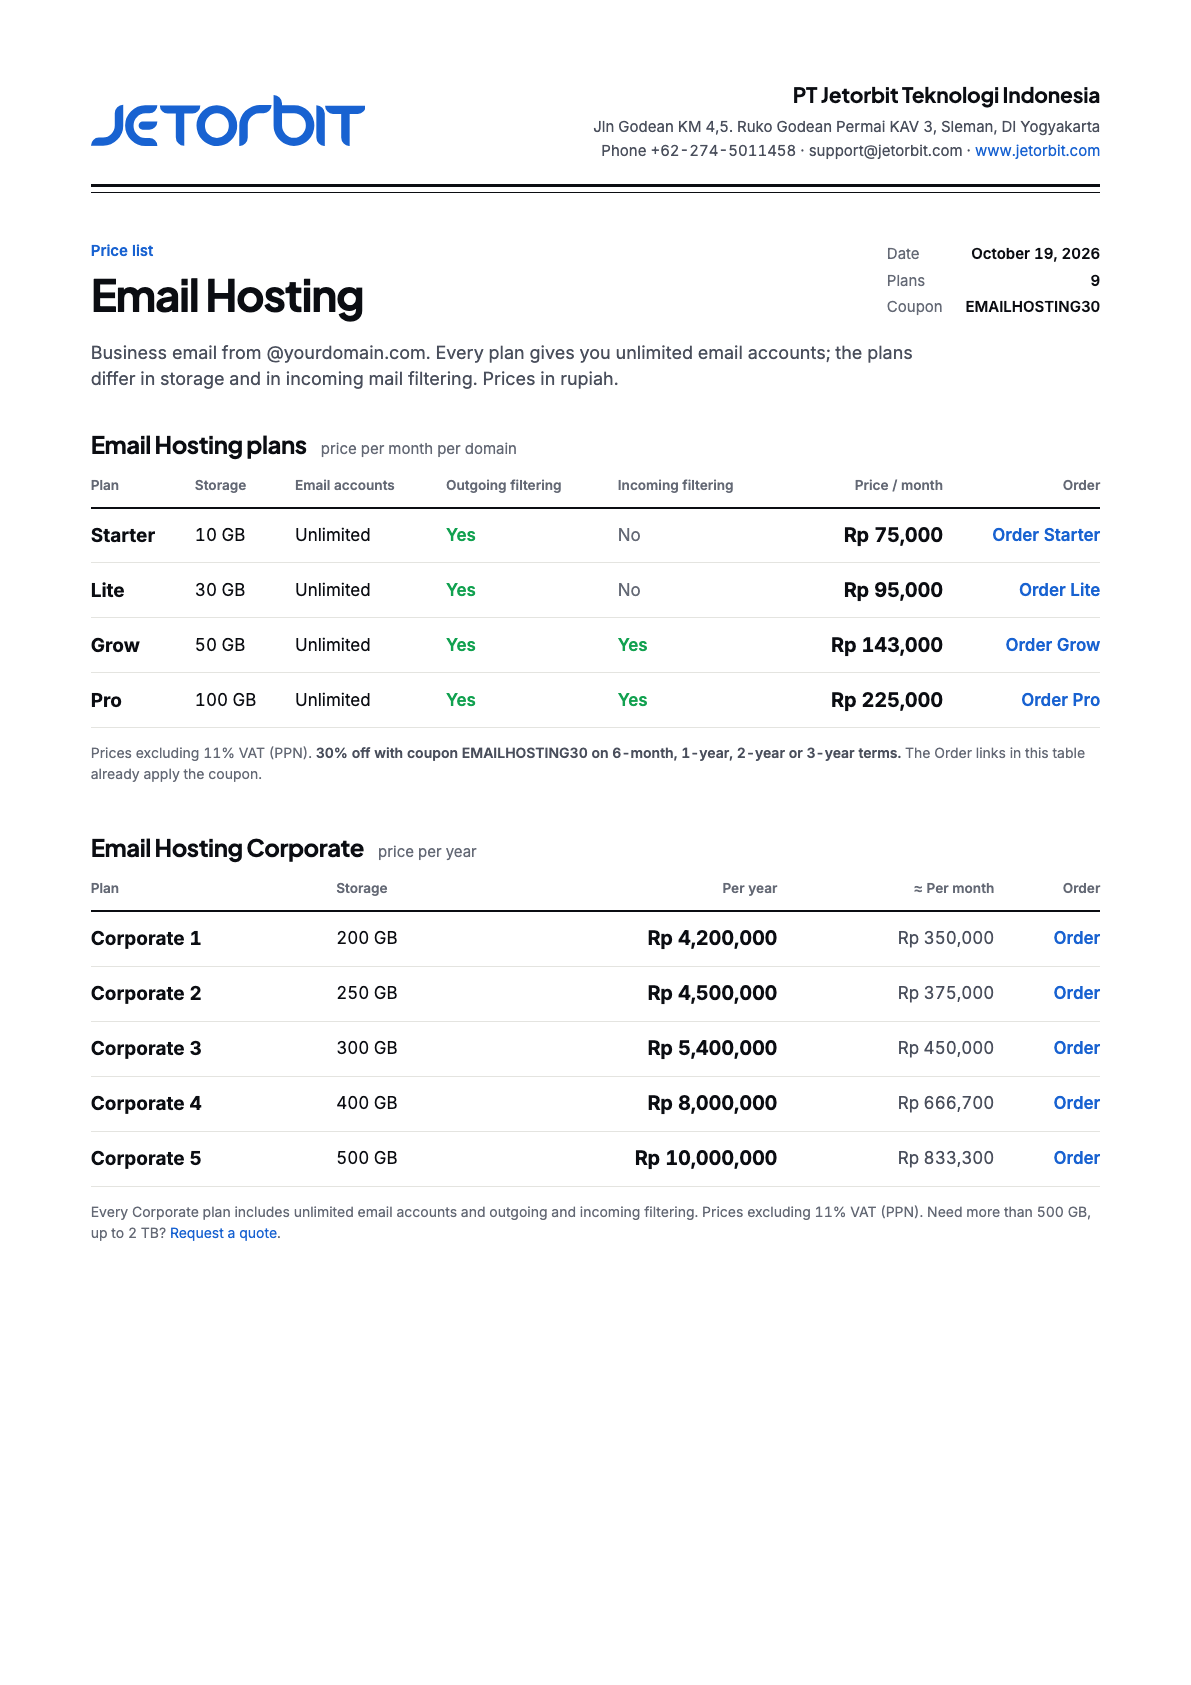Image resolution: width=1191 pixels, height=1685 pixels.
Task: Click the price Rp 95,000
Action: (x=893, y=590)
